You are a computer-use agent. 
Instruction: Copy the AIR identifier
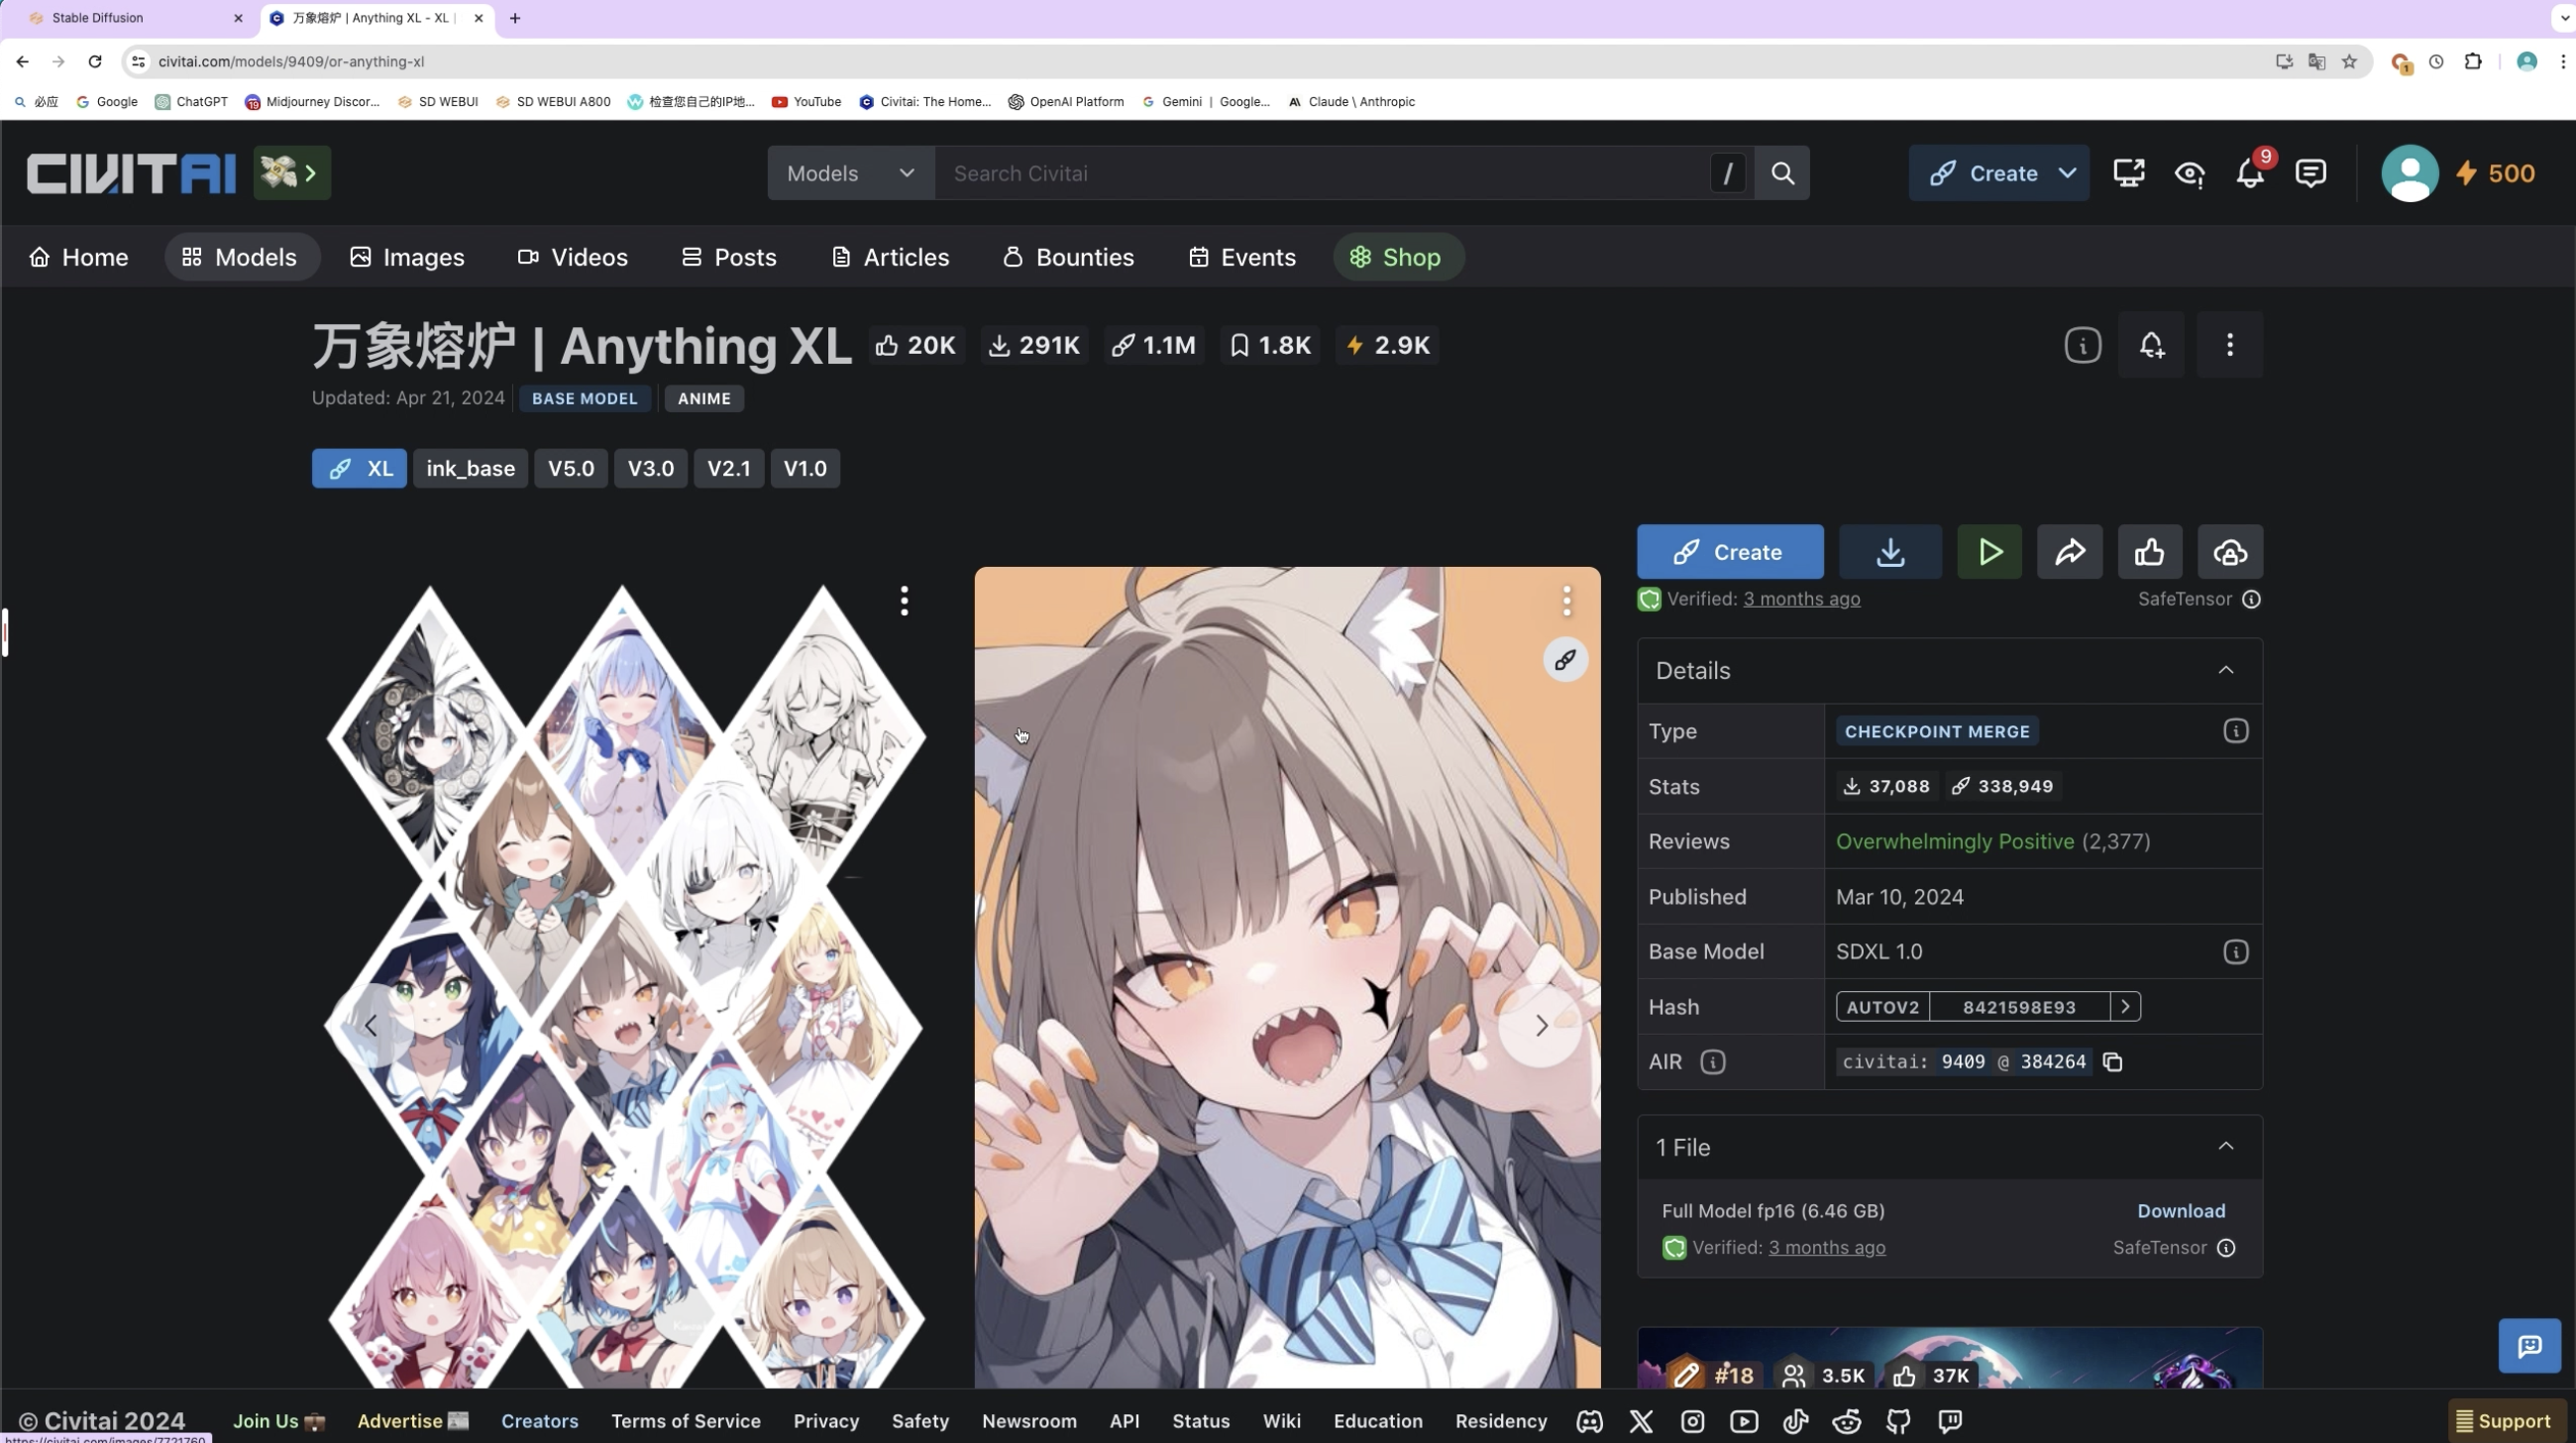coord(2113,1062)
